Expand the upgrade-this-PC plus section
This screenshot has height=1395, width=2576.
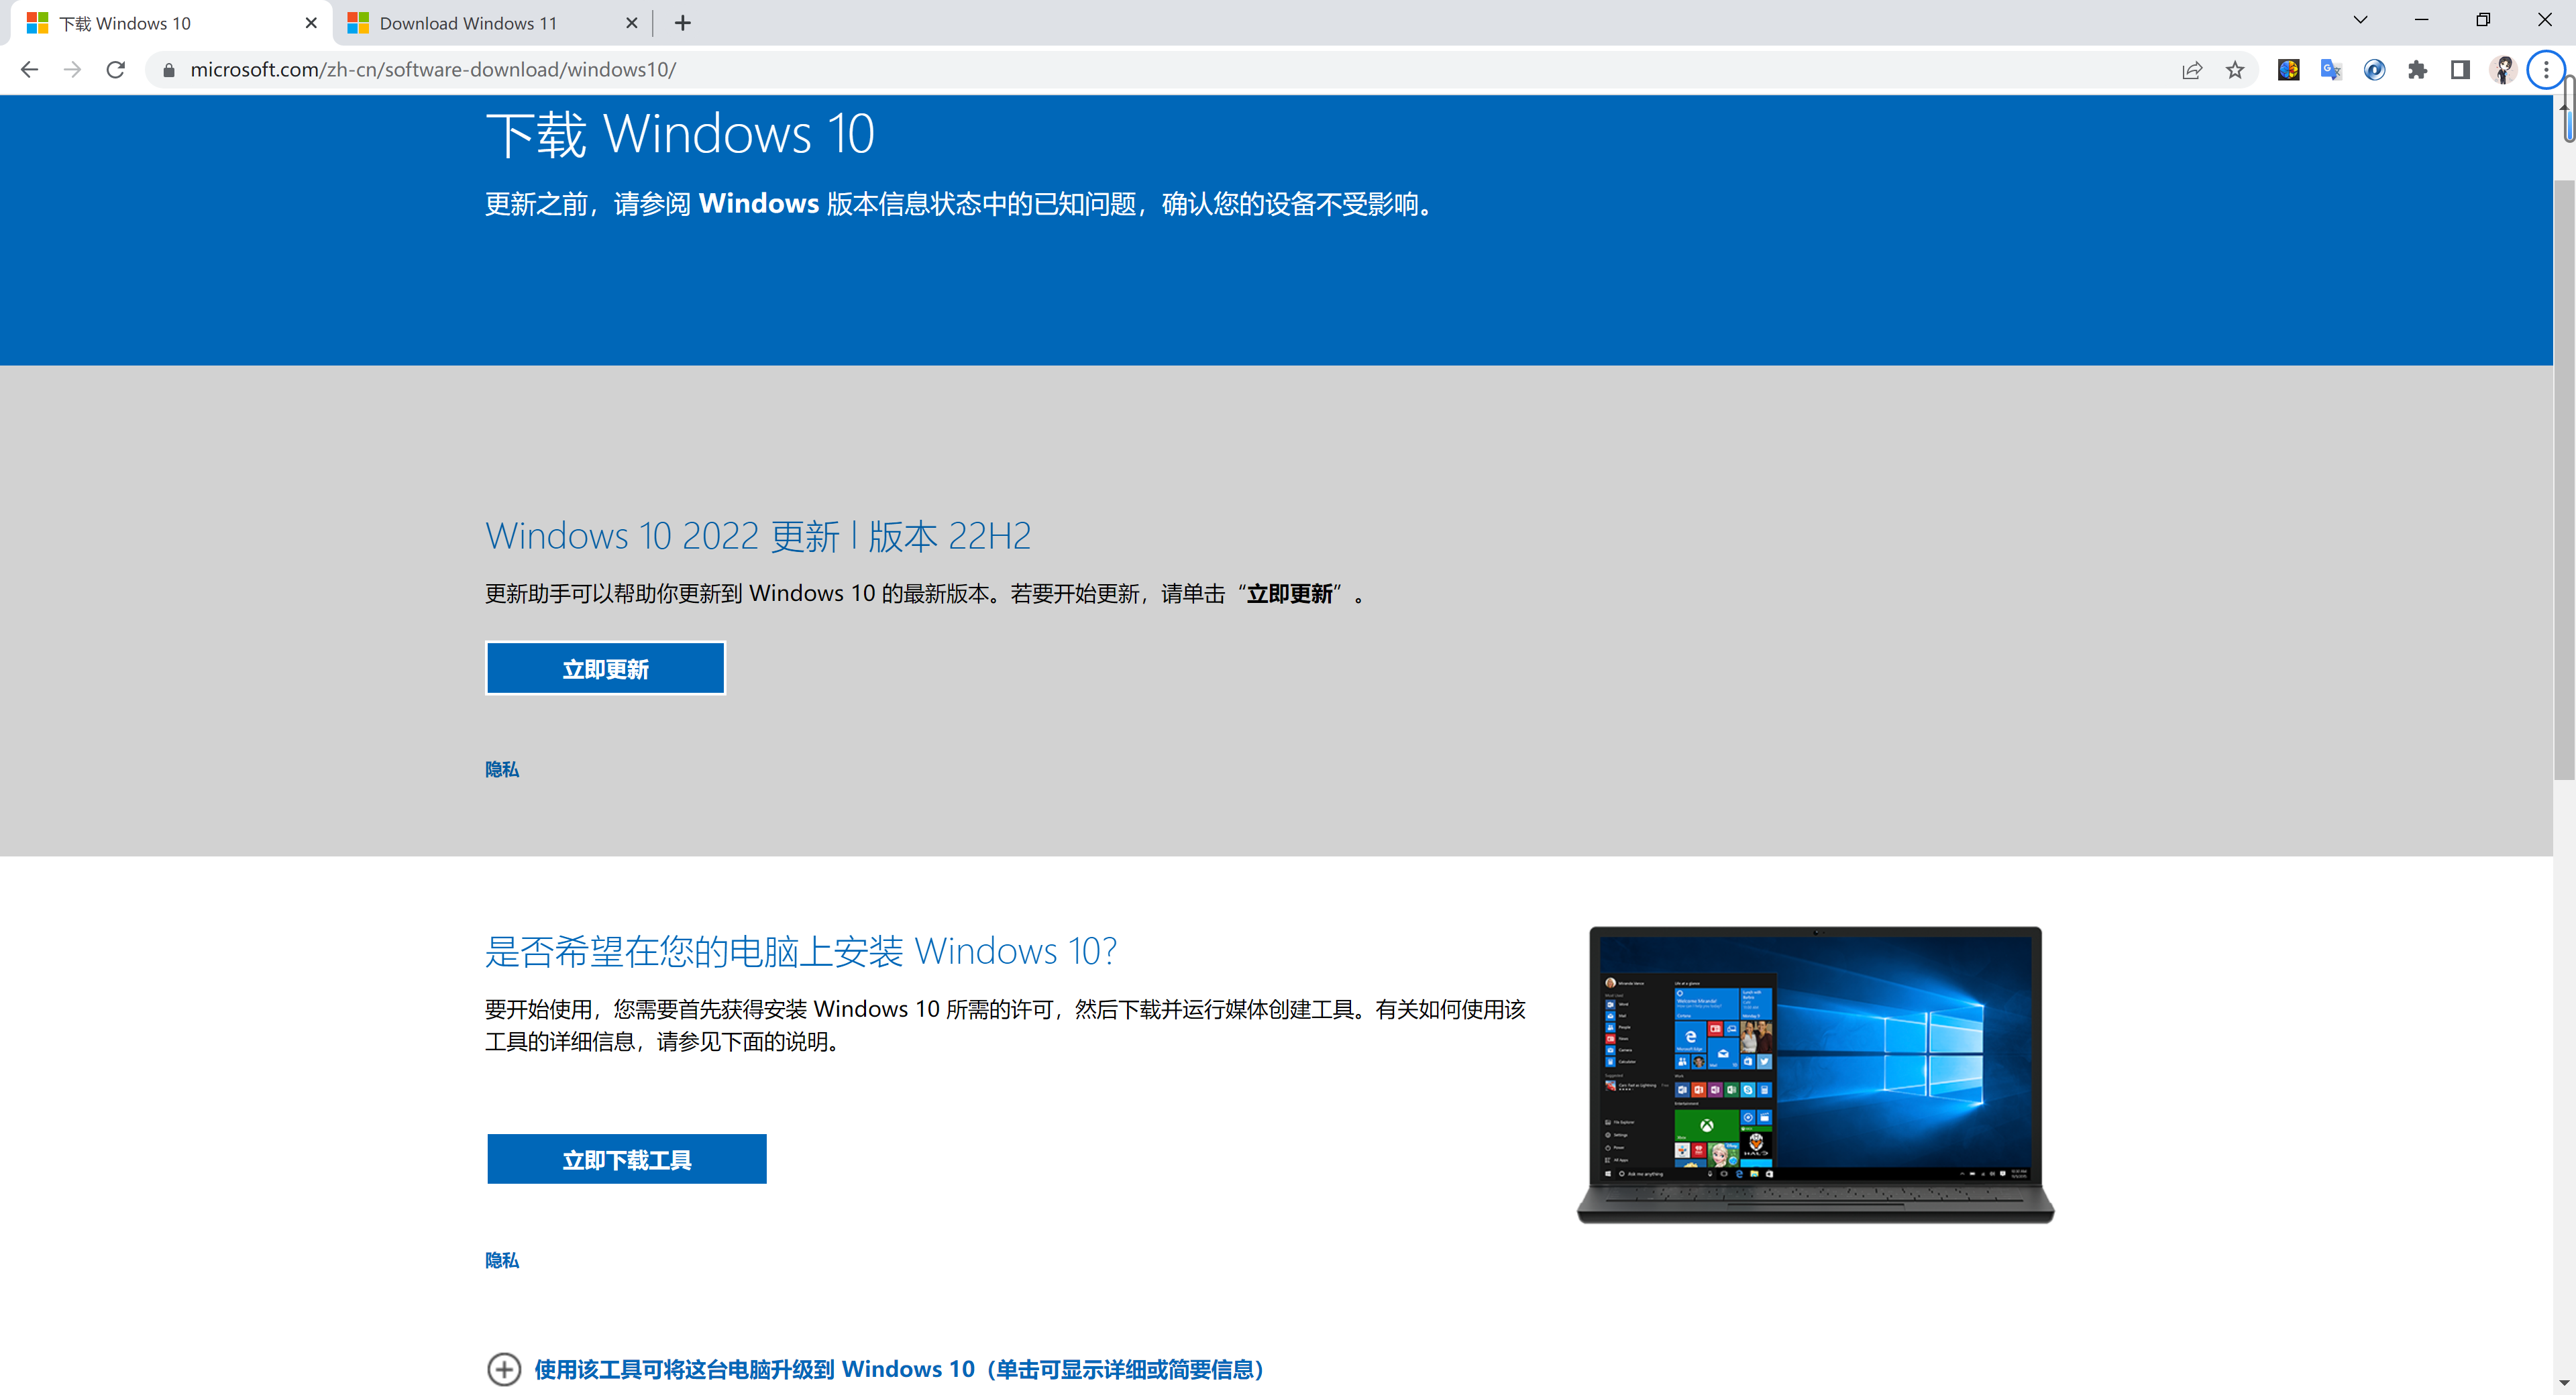click(x=504, y=1368)
